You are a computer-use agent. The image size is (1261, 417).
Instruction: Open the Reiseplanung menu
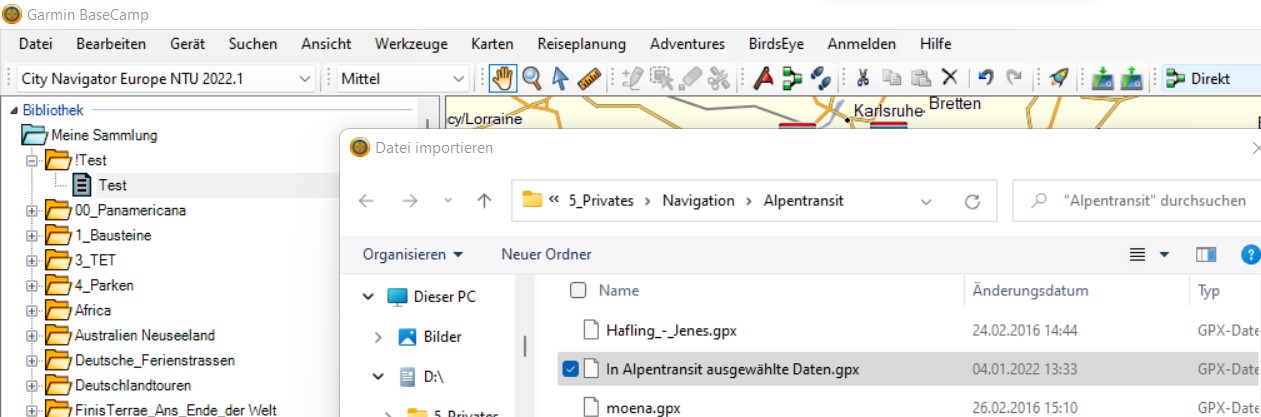[x=581, y=44]
